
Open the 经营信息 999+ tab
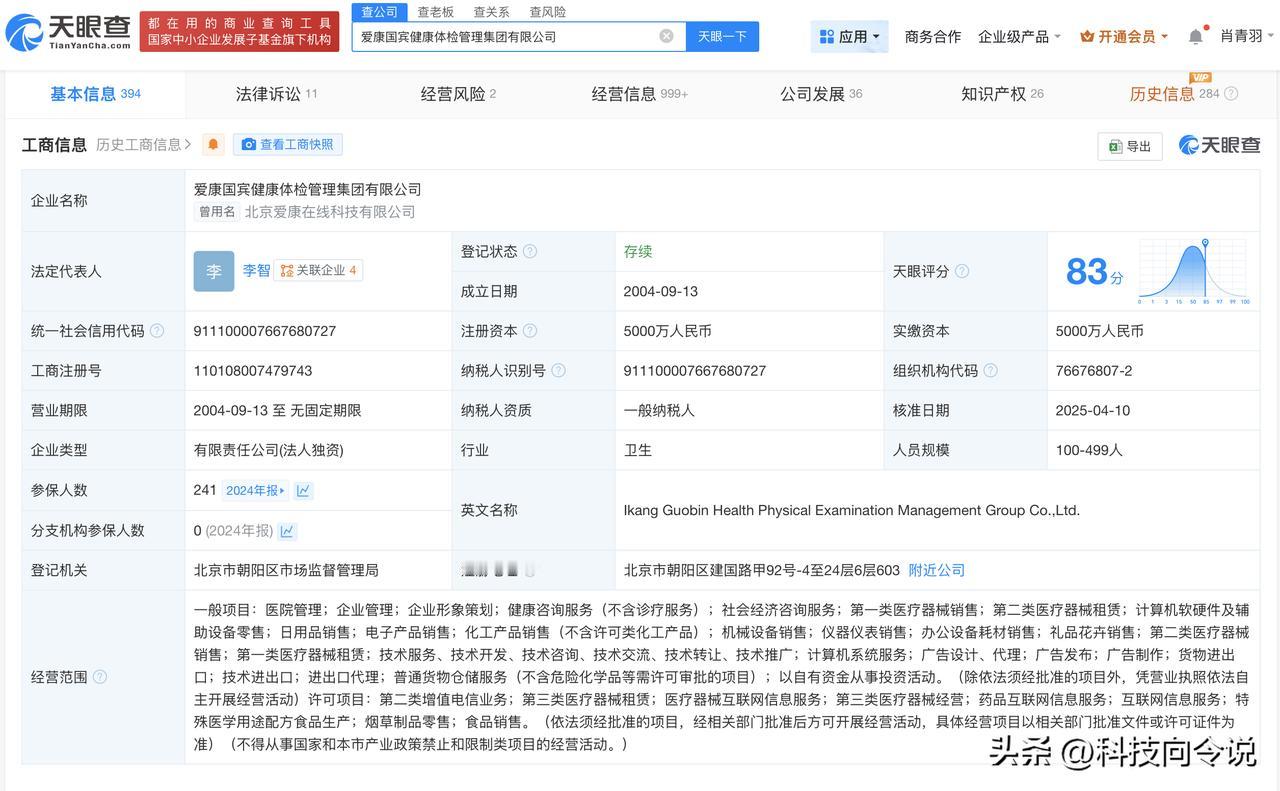(640, 94)
